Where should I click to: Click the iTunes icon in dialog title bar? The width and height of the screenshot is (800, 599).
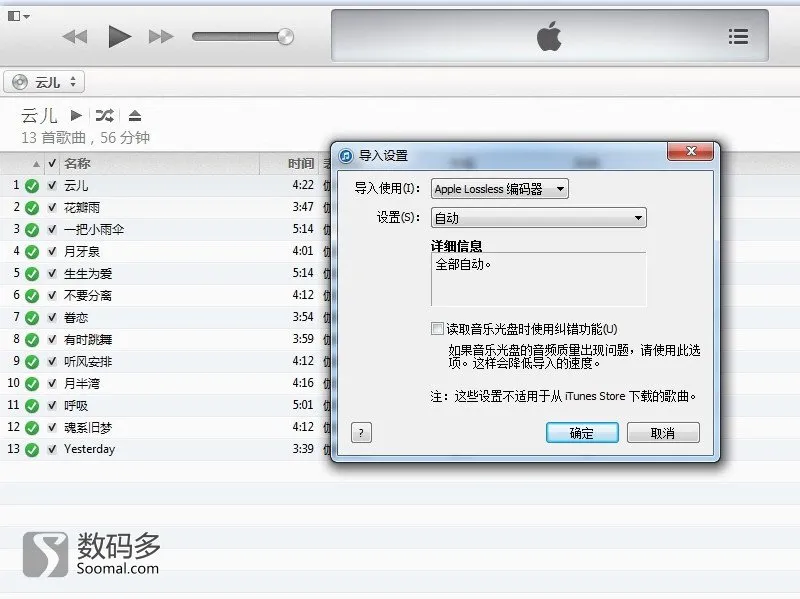click(x=346, y=156)
